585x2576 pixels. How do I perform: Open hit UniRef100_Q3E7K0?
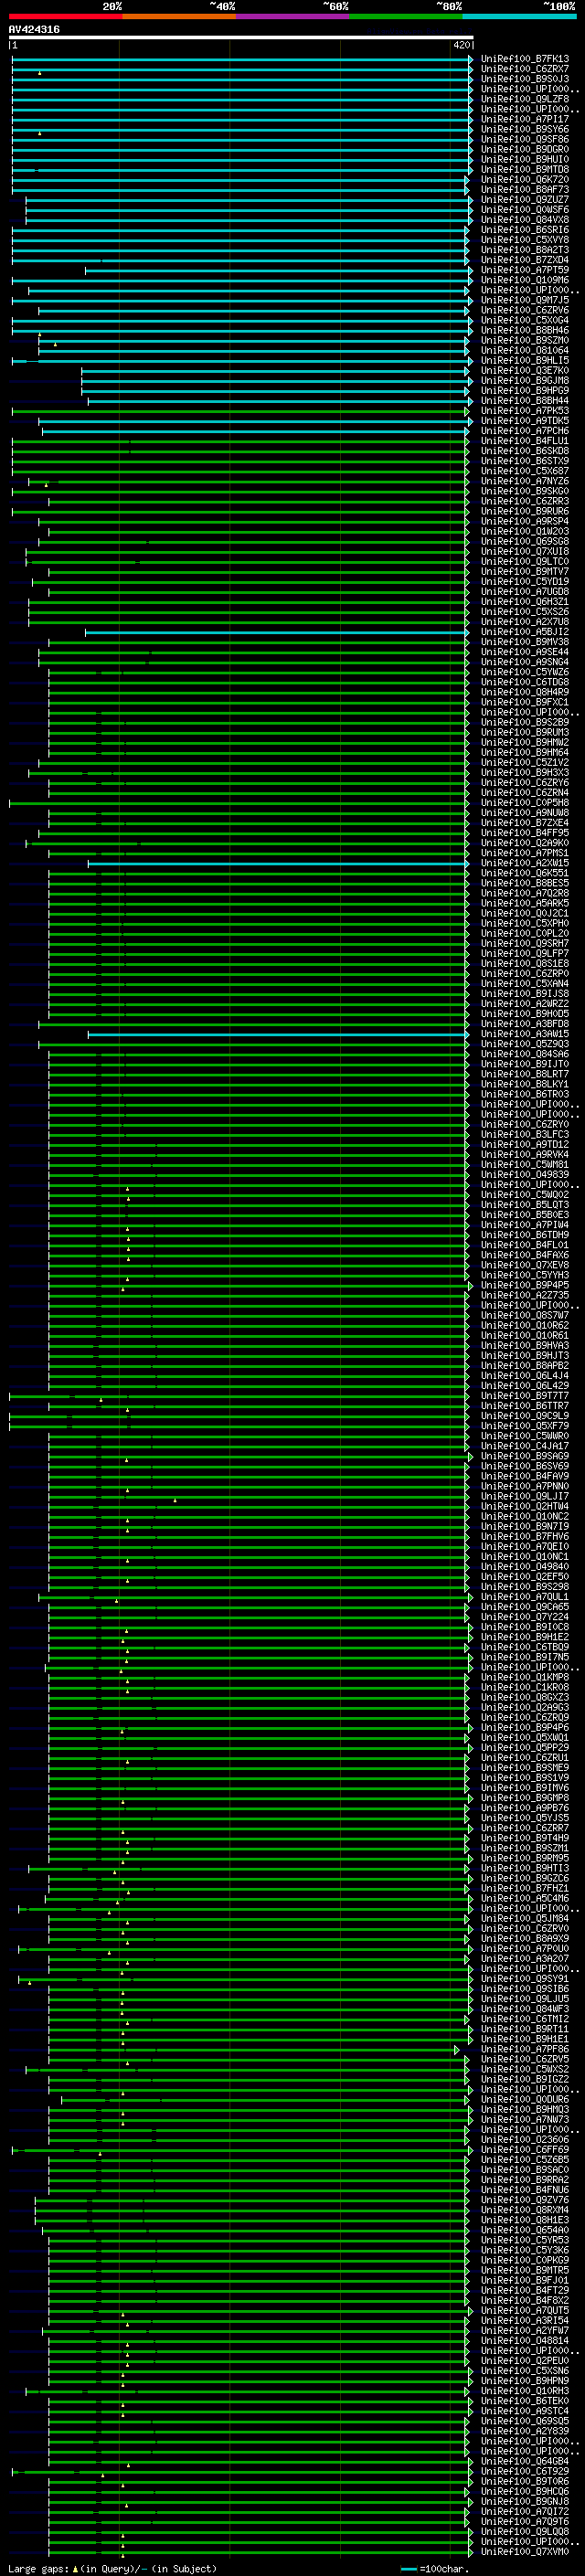525,371
